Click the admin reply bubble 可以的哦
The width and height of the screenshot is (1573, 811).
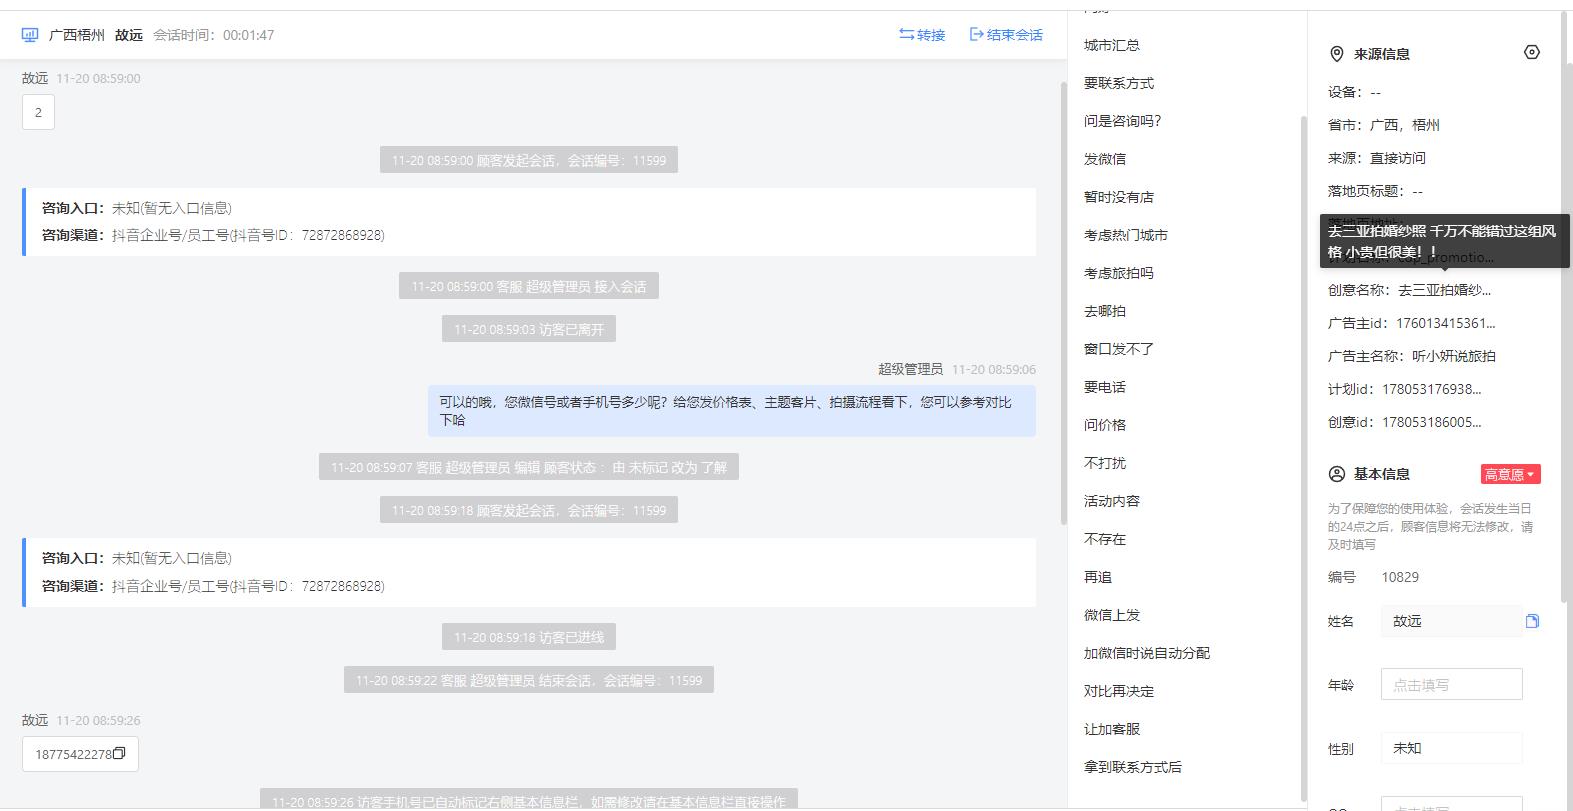click(732, 411)
